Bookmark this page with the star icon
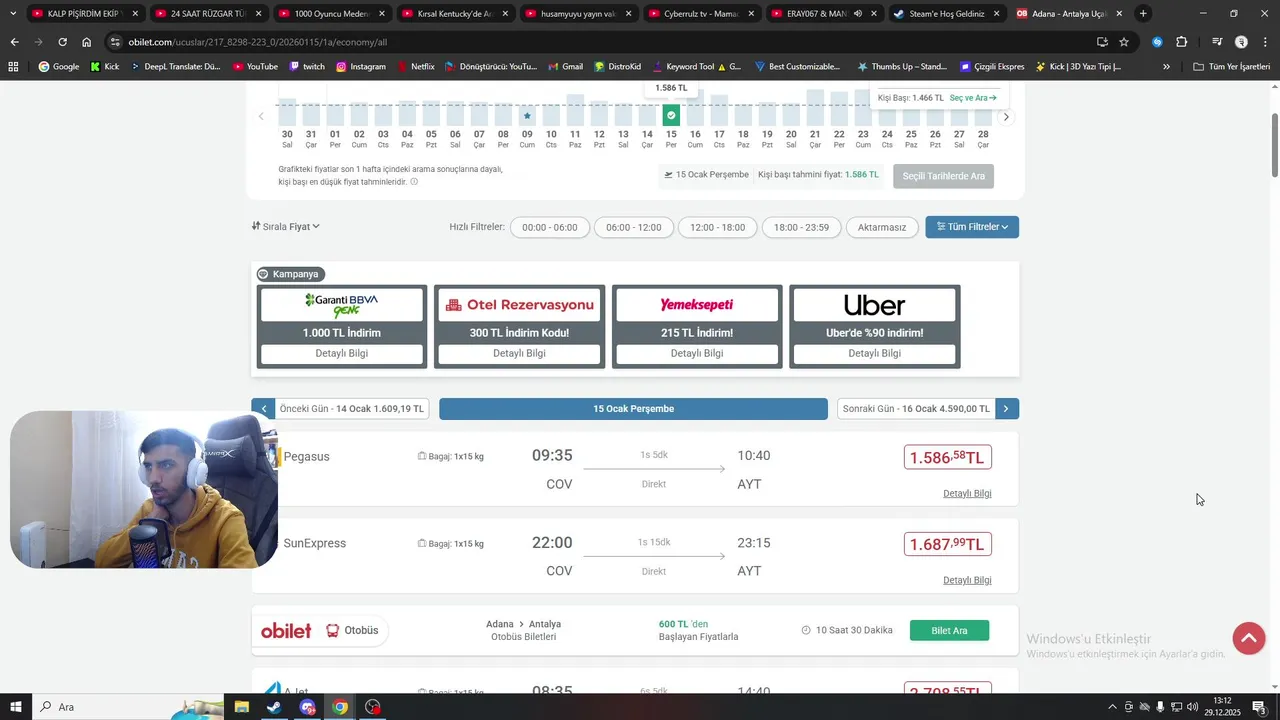The height and width of the screenshot is (720, 1280). click(x=1124, y=42)
